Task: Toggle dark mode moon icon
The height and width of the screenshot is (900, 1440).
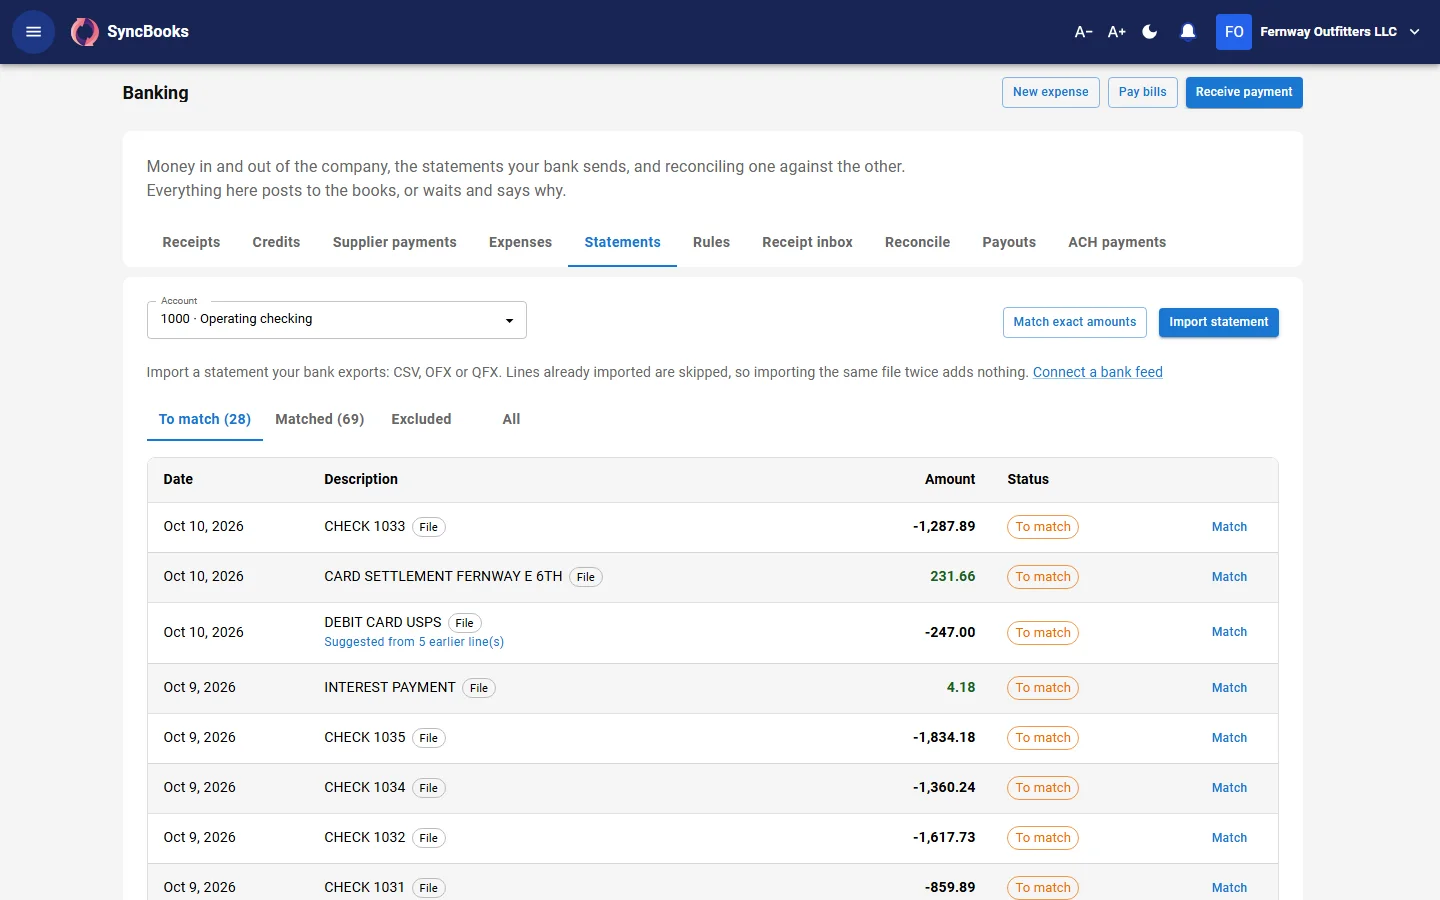Action: (x=1150, y=32)
